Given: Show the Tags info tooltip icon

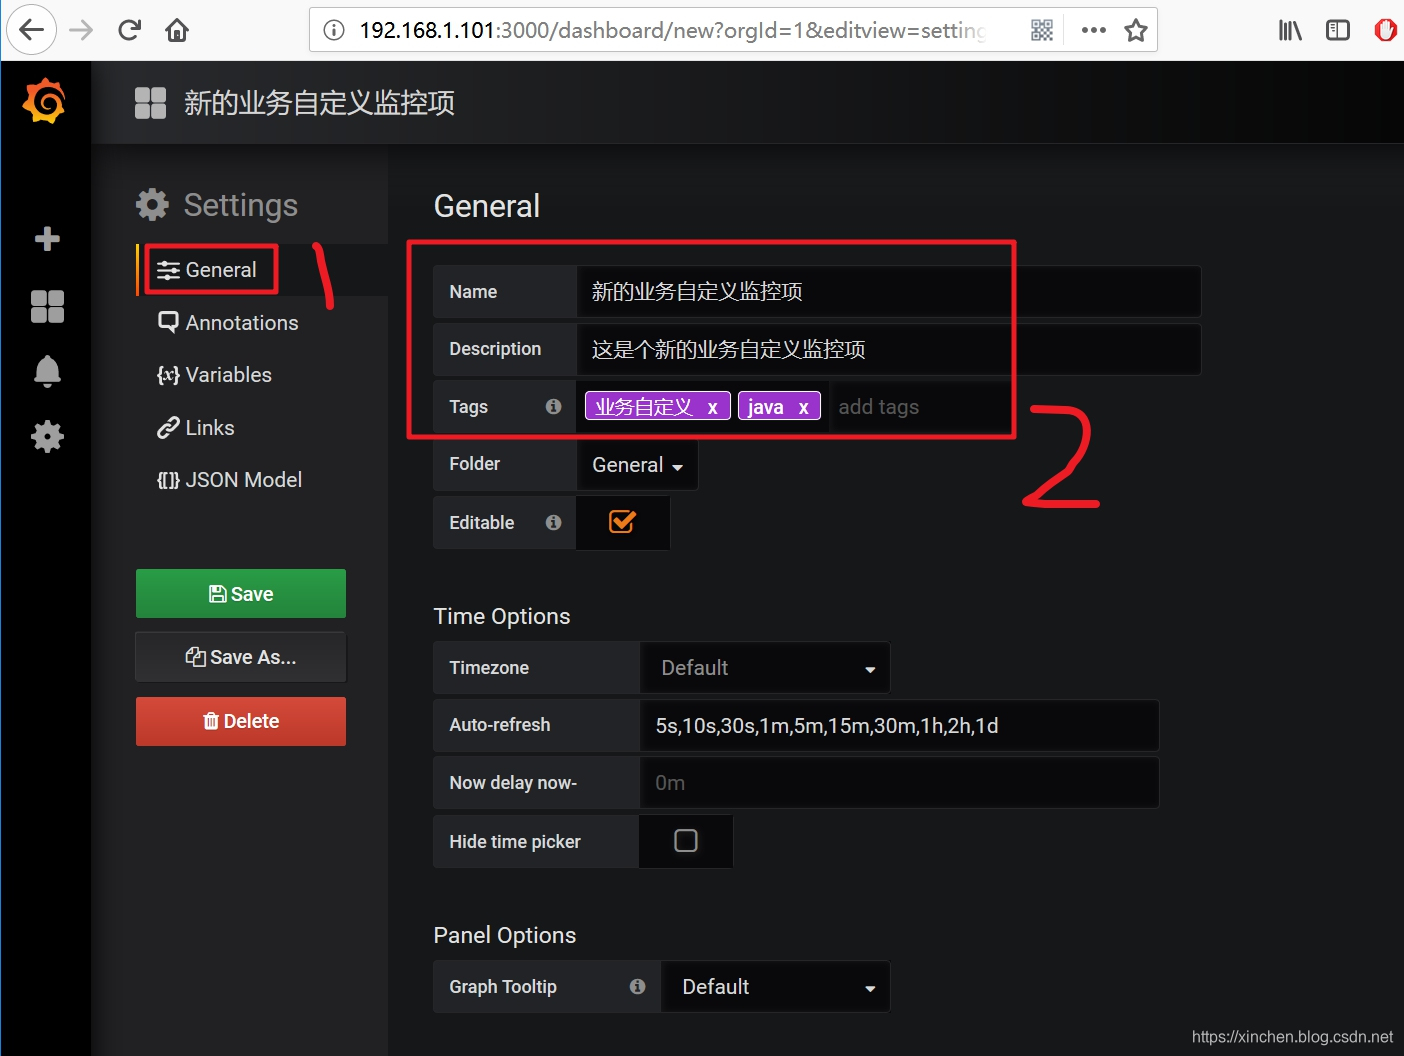Looking at the screenshot, I should (x=553, y=406).
